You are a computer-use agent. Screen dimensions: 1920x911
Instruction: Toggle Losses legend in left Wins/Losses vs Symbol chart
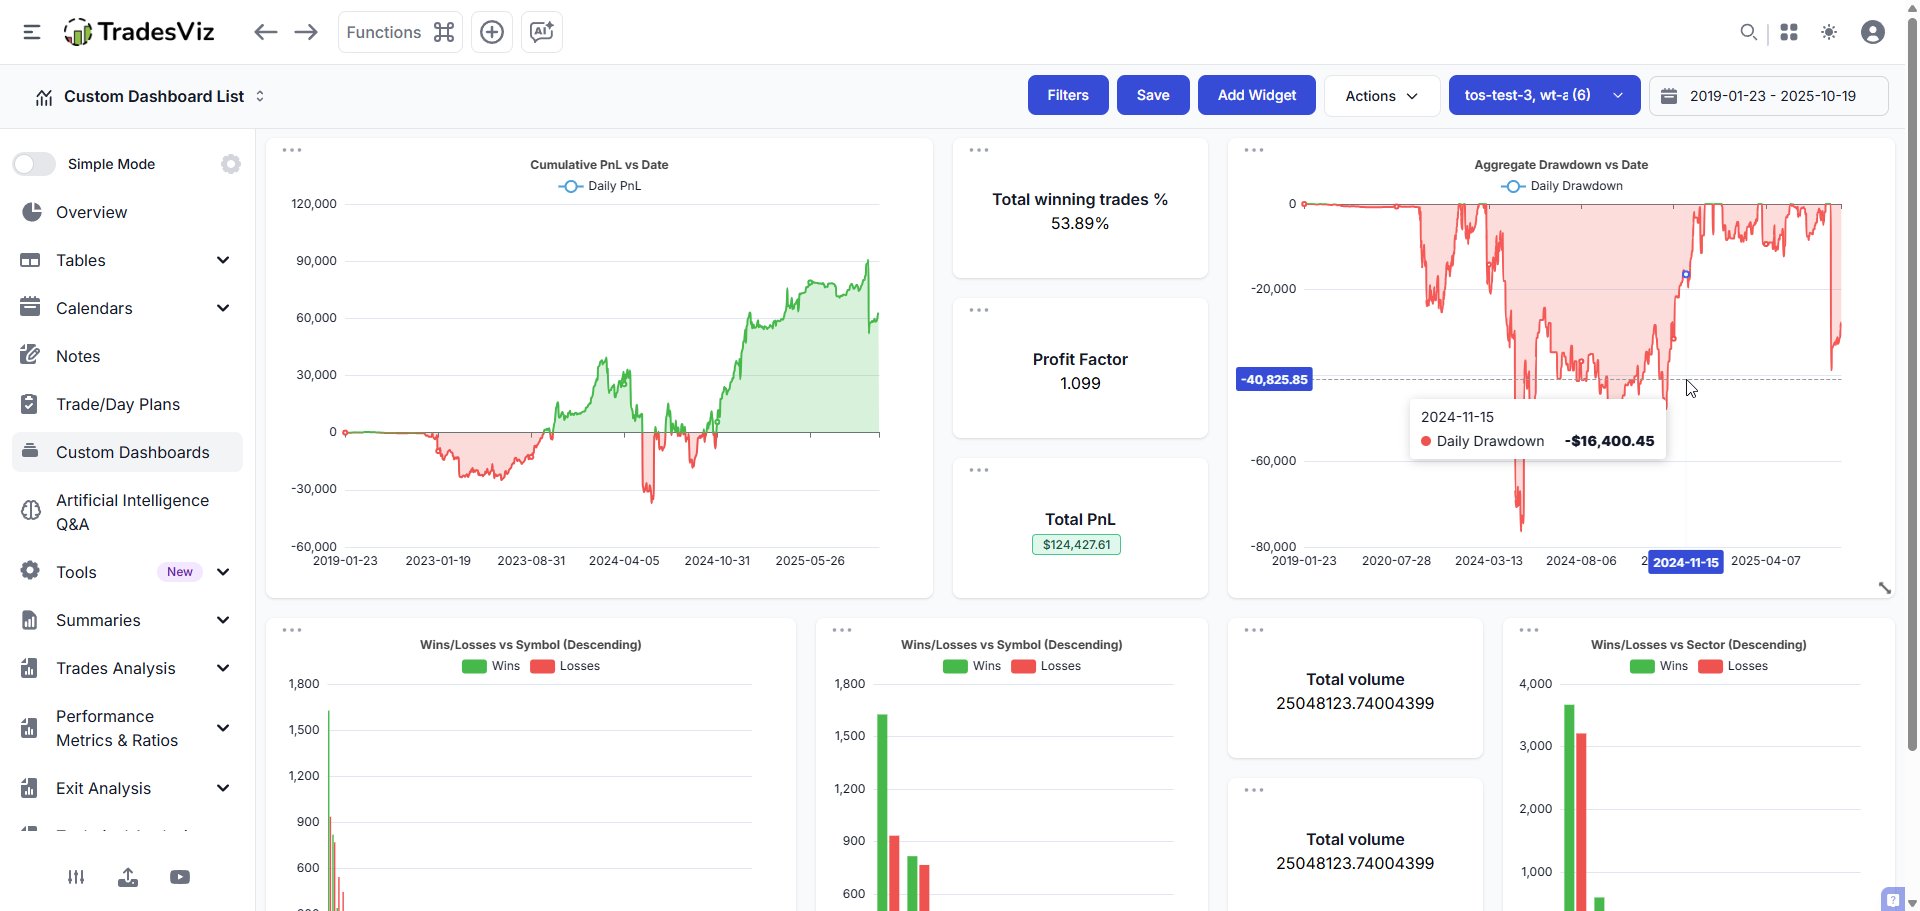[565, 666]
